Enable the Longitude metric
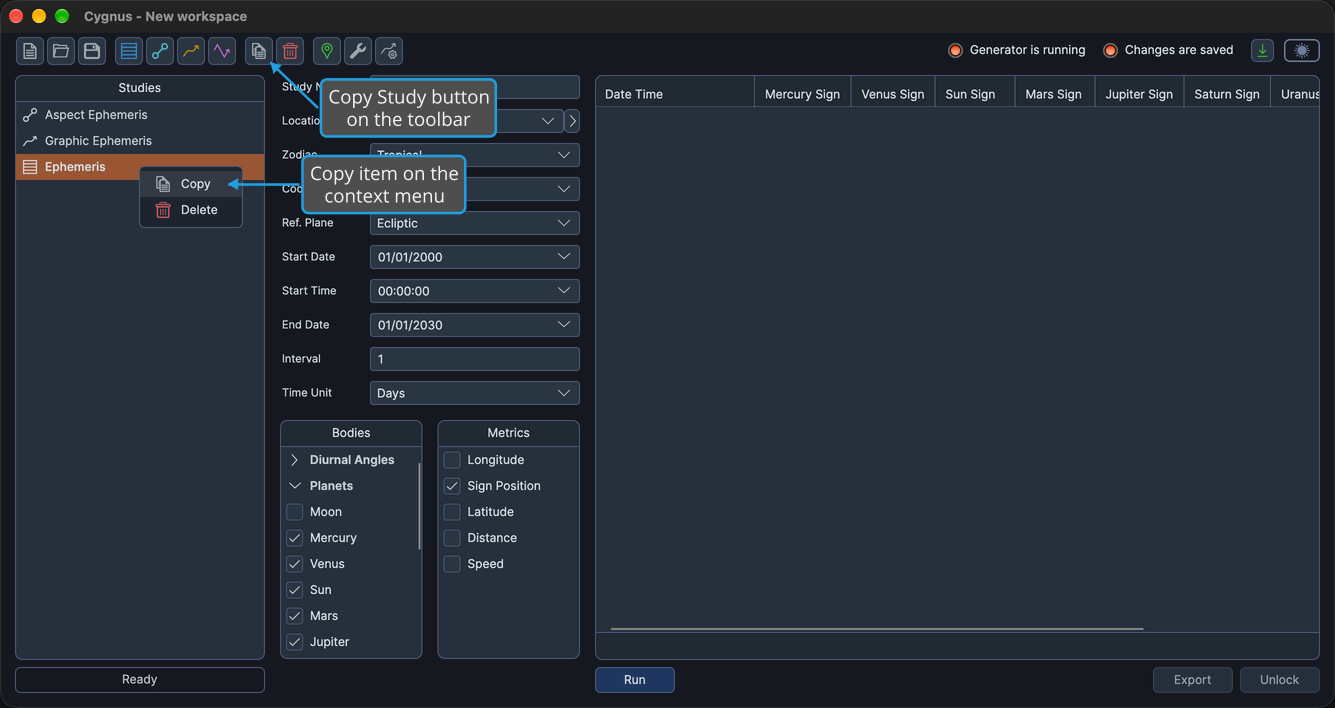 452,460
